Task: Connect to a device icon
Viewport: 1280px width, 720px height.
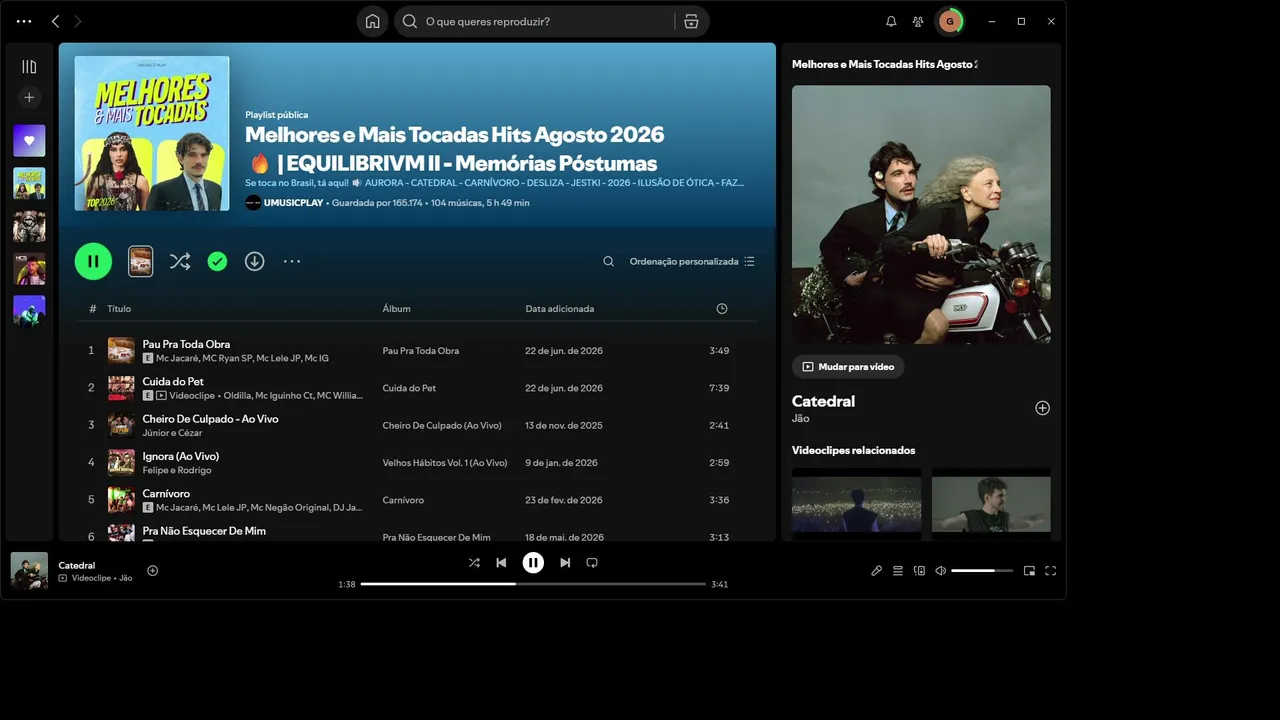Action: 920,571
